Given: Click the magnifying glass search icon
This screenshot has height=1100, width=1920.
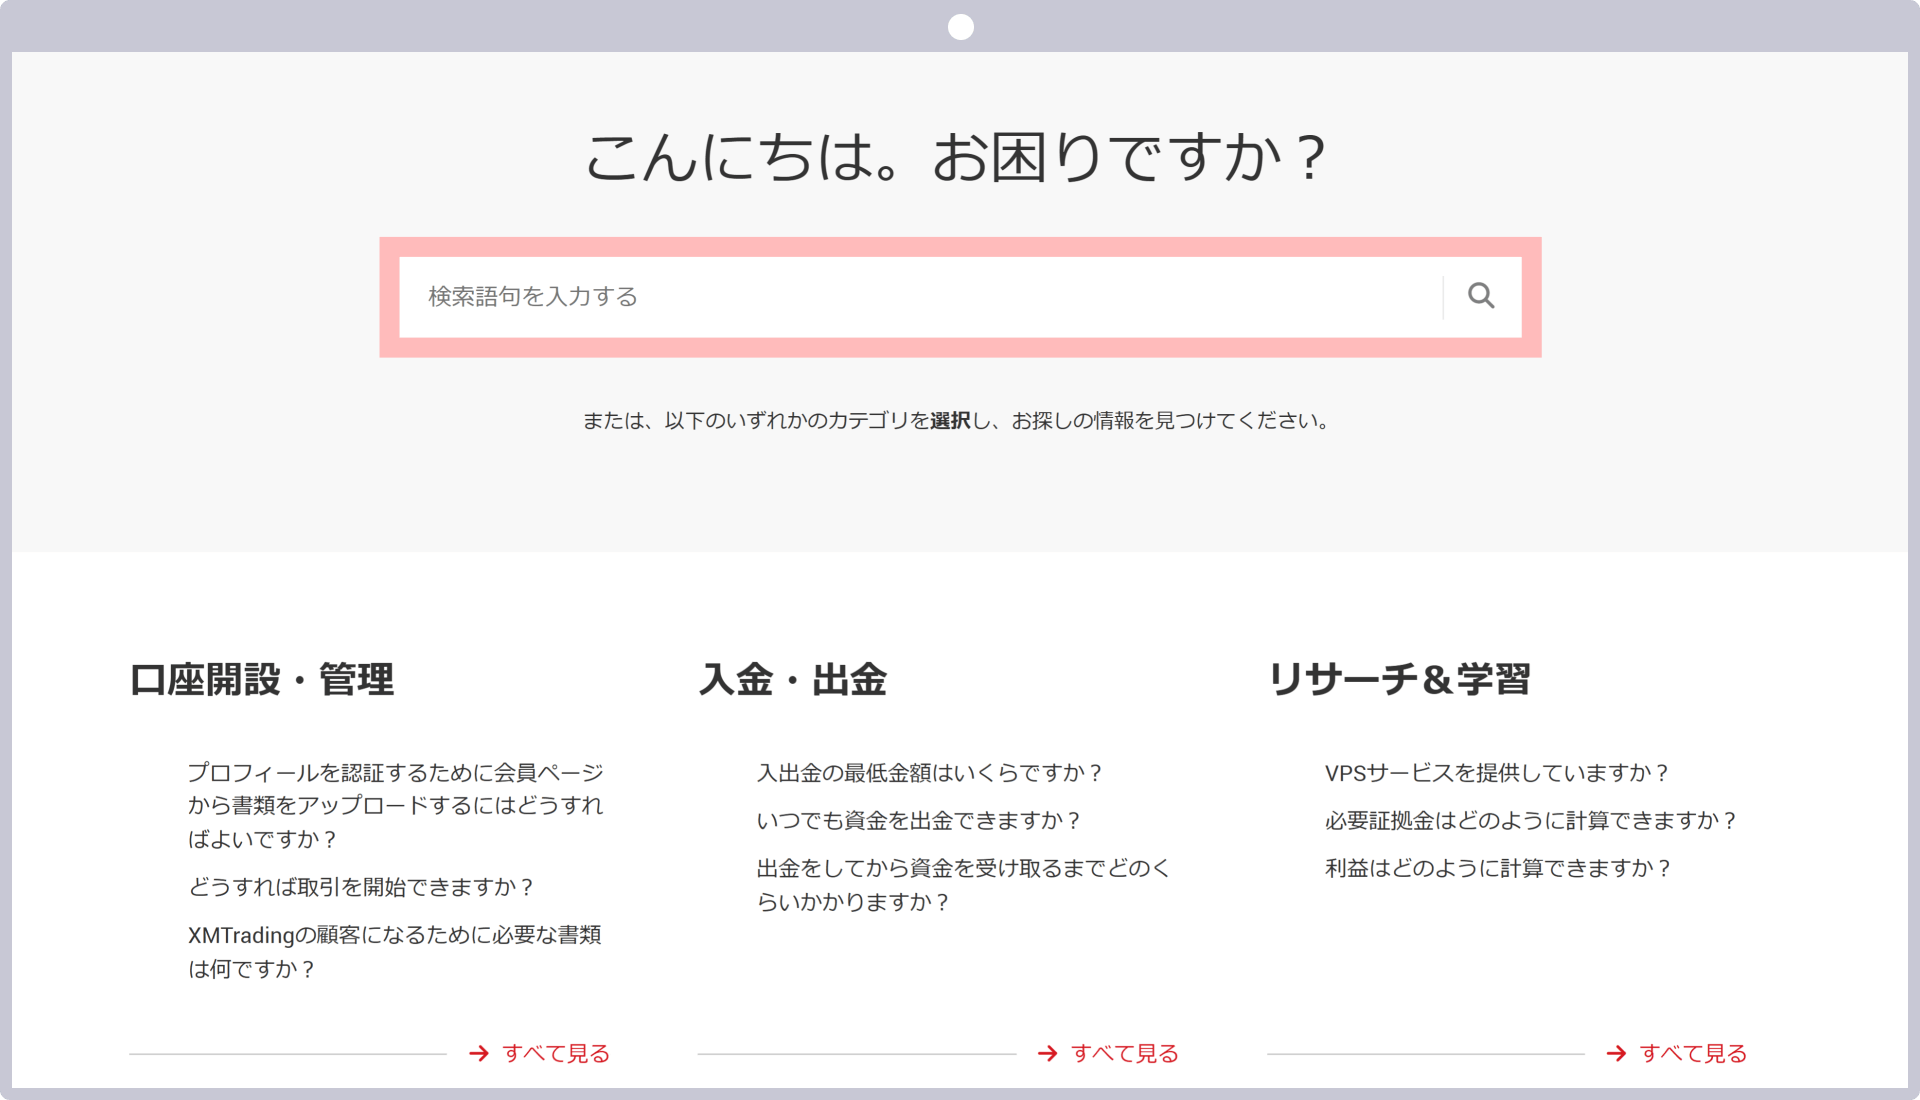Looking at the screenshot, I should click(1480, 296).
